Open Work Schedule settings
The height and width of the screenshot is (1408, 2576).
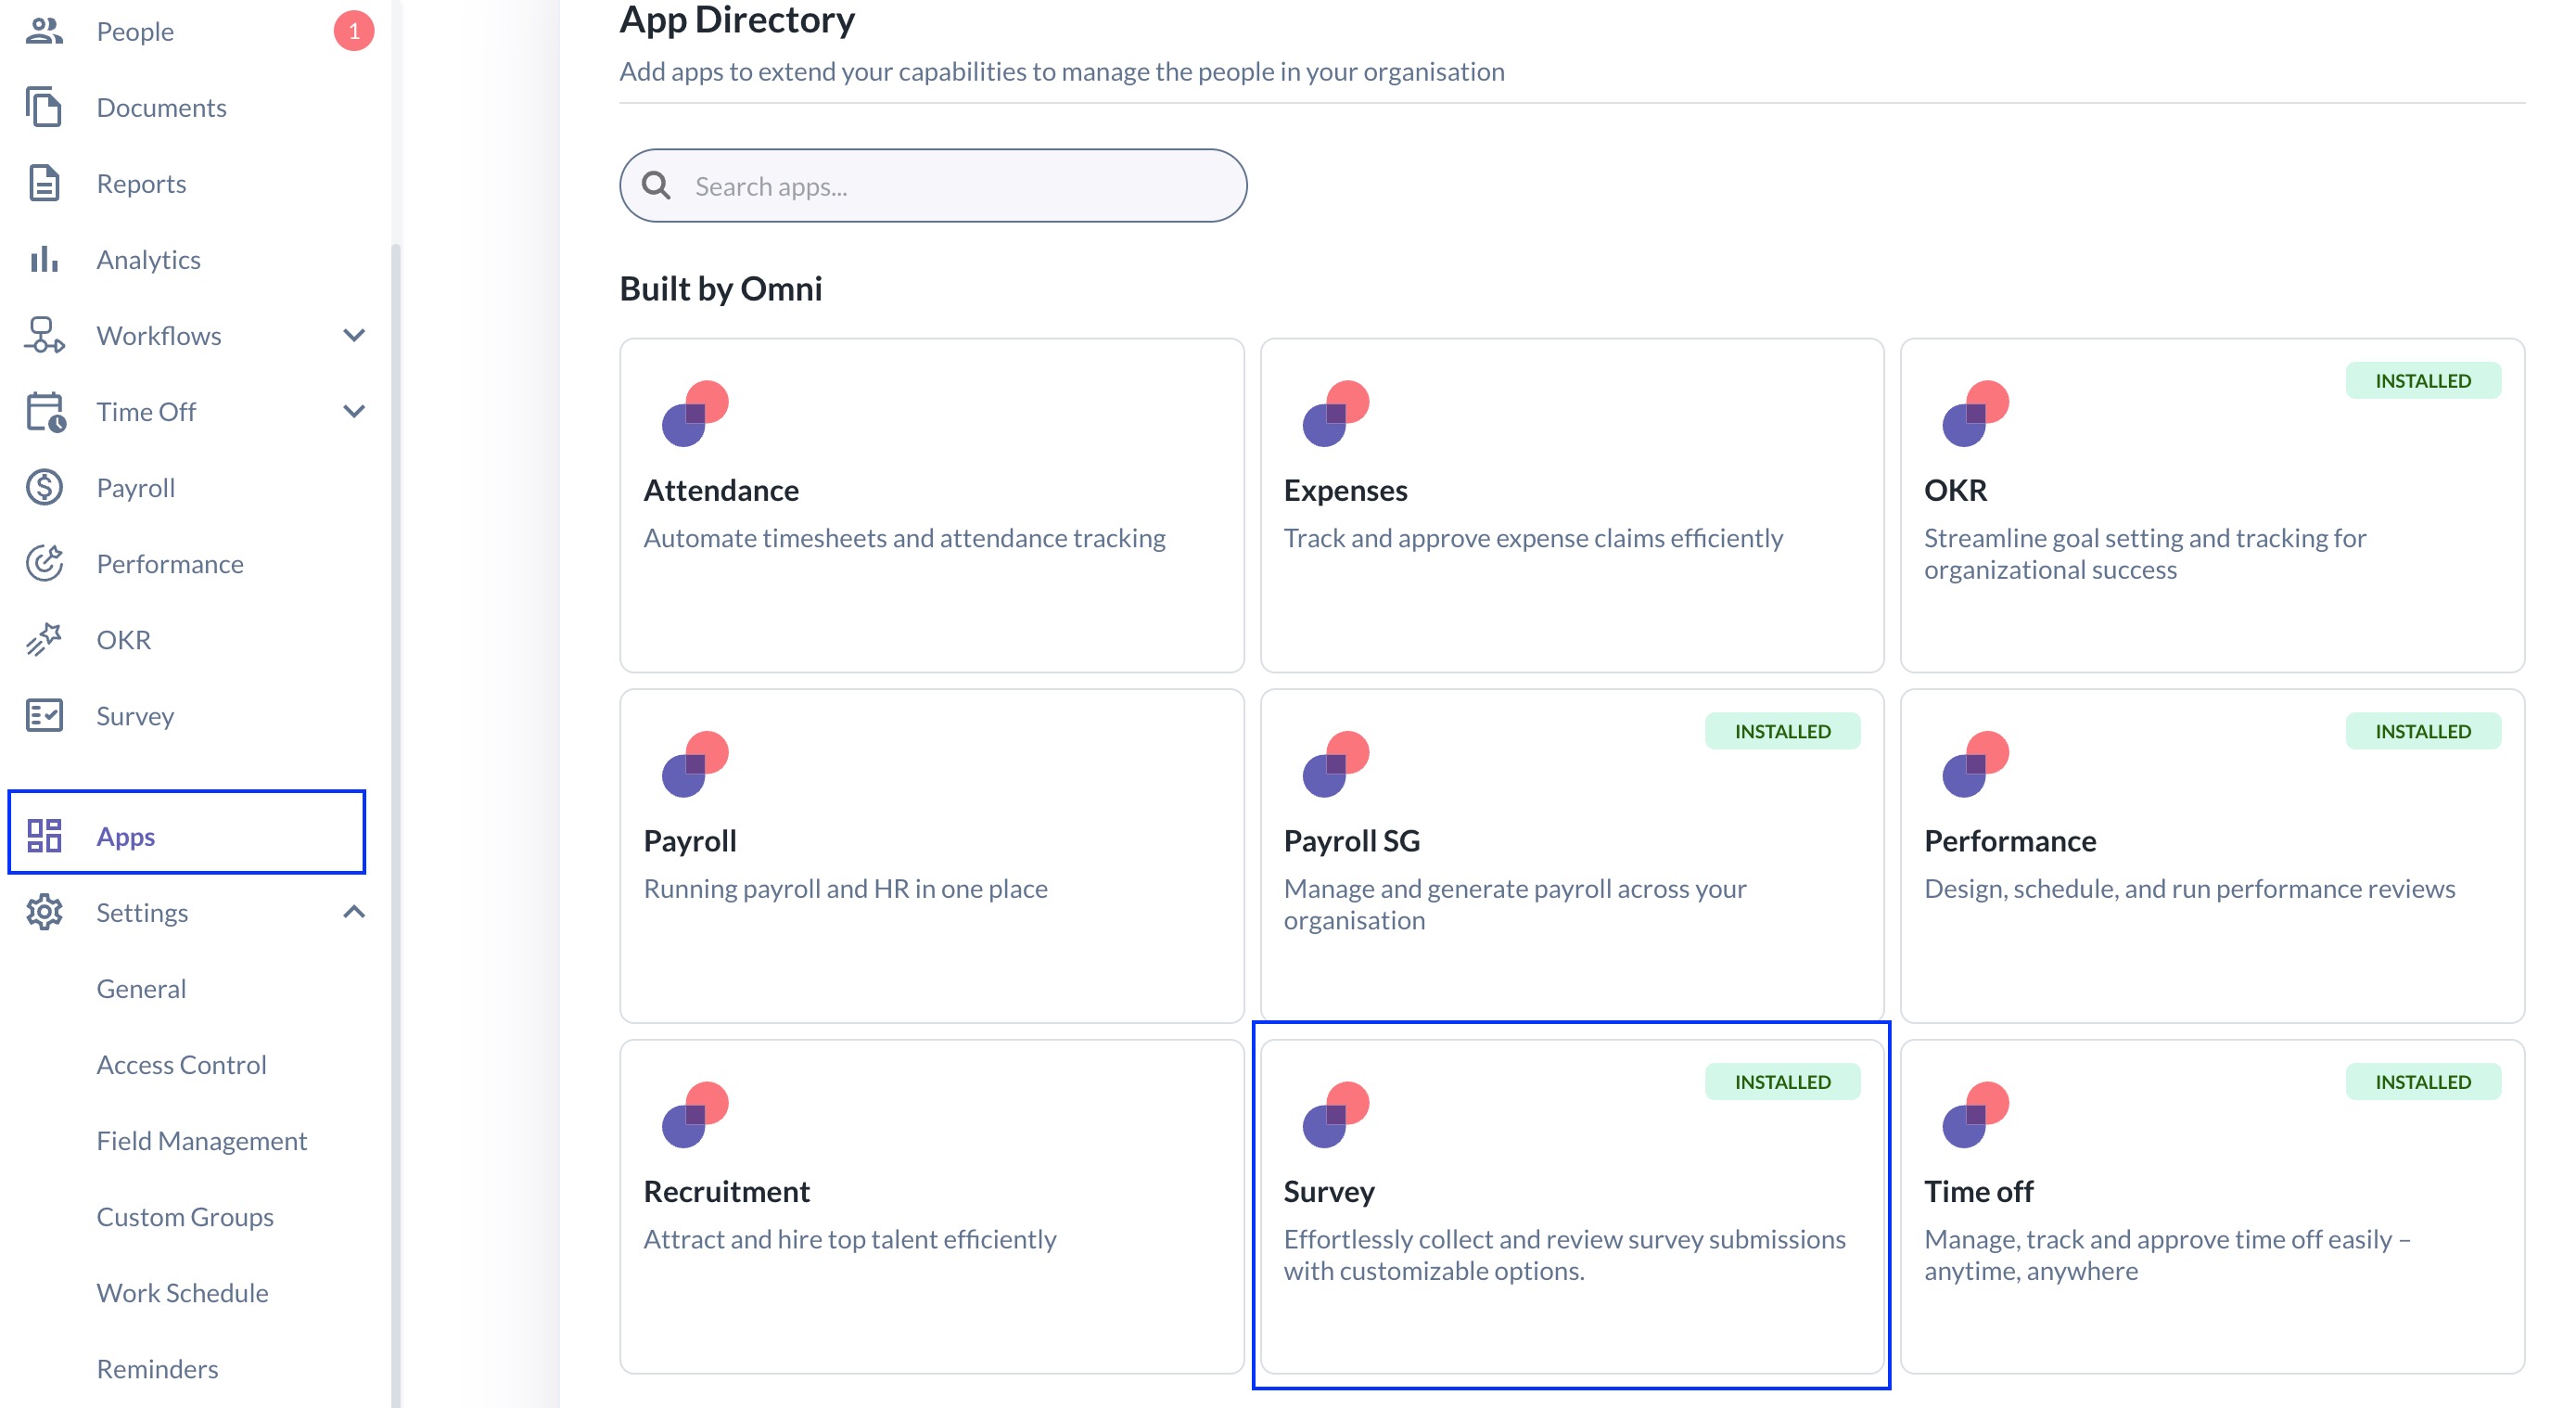click(x=182, y=1292)
